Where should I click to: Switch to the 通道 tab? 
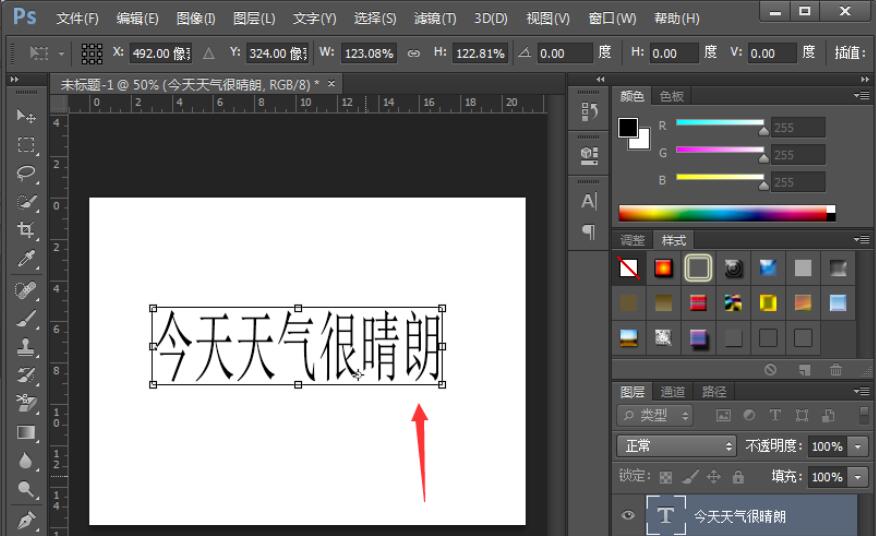click(x=673, y=392)
